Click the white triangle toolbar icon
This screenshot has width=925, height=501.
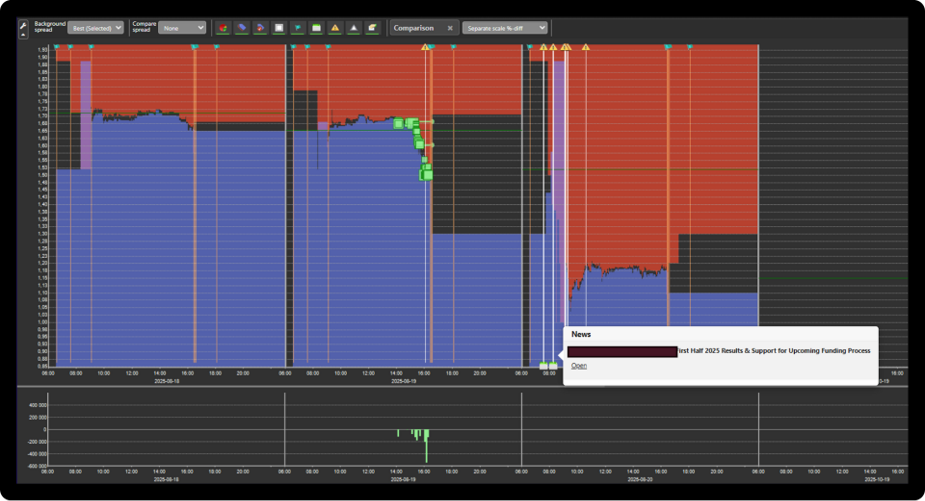pos(354,28)
